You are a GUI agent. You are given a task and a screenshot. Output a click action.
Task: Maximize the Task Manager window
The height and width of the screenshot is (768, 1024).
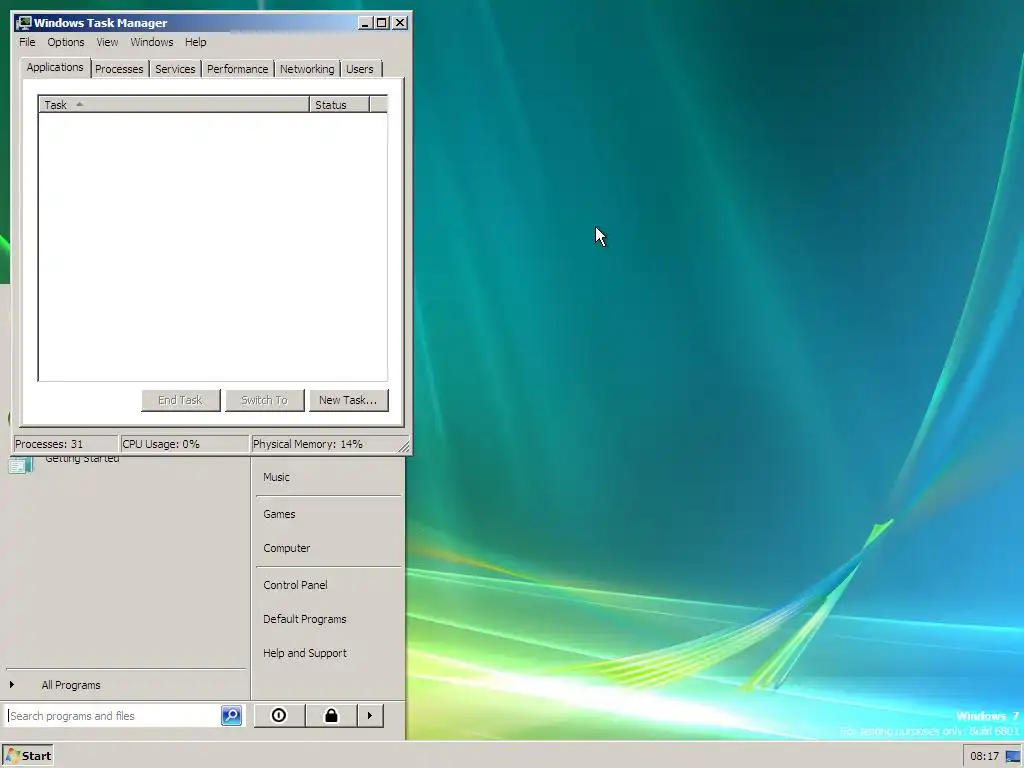pyautogui.click(x=381, y=23)
